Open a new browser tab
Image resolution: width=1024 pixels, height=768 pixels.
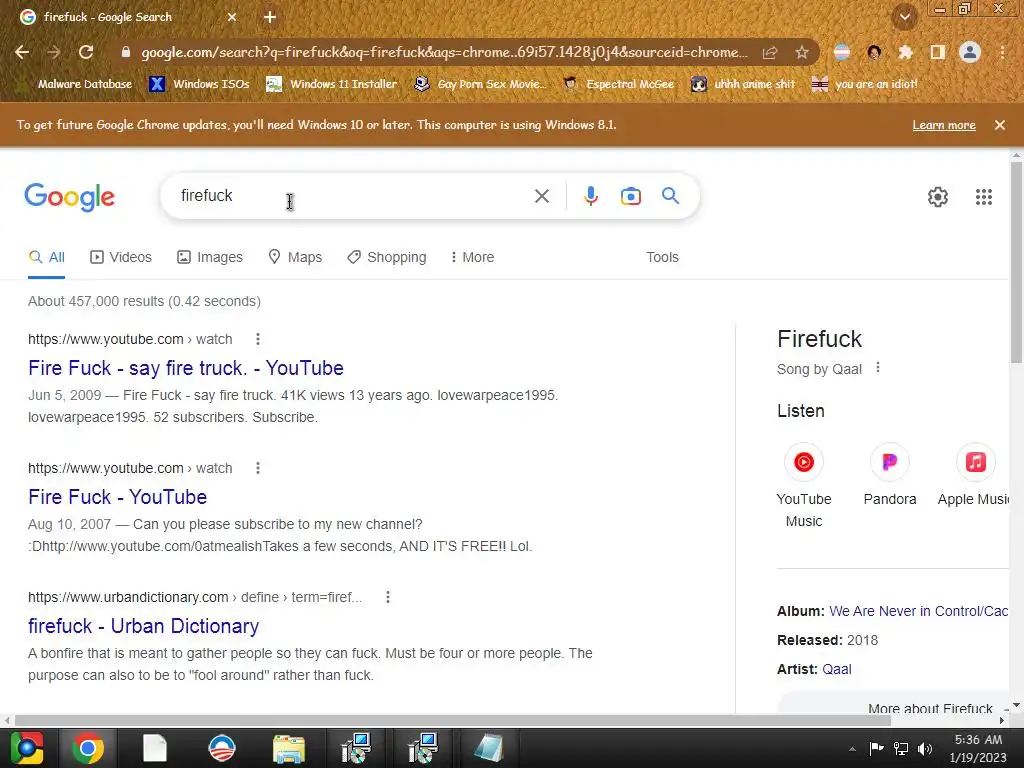270,17
